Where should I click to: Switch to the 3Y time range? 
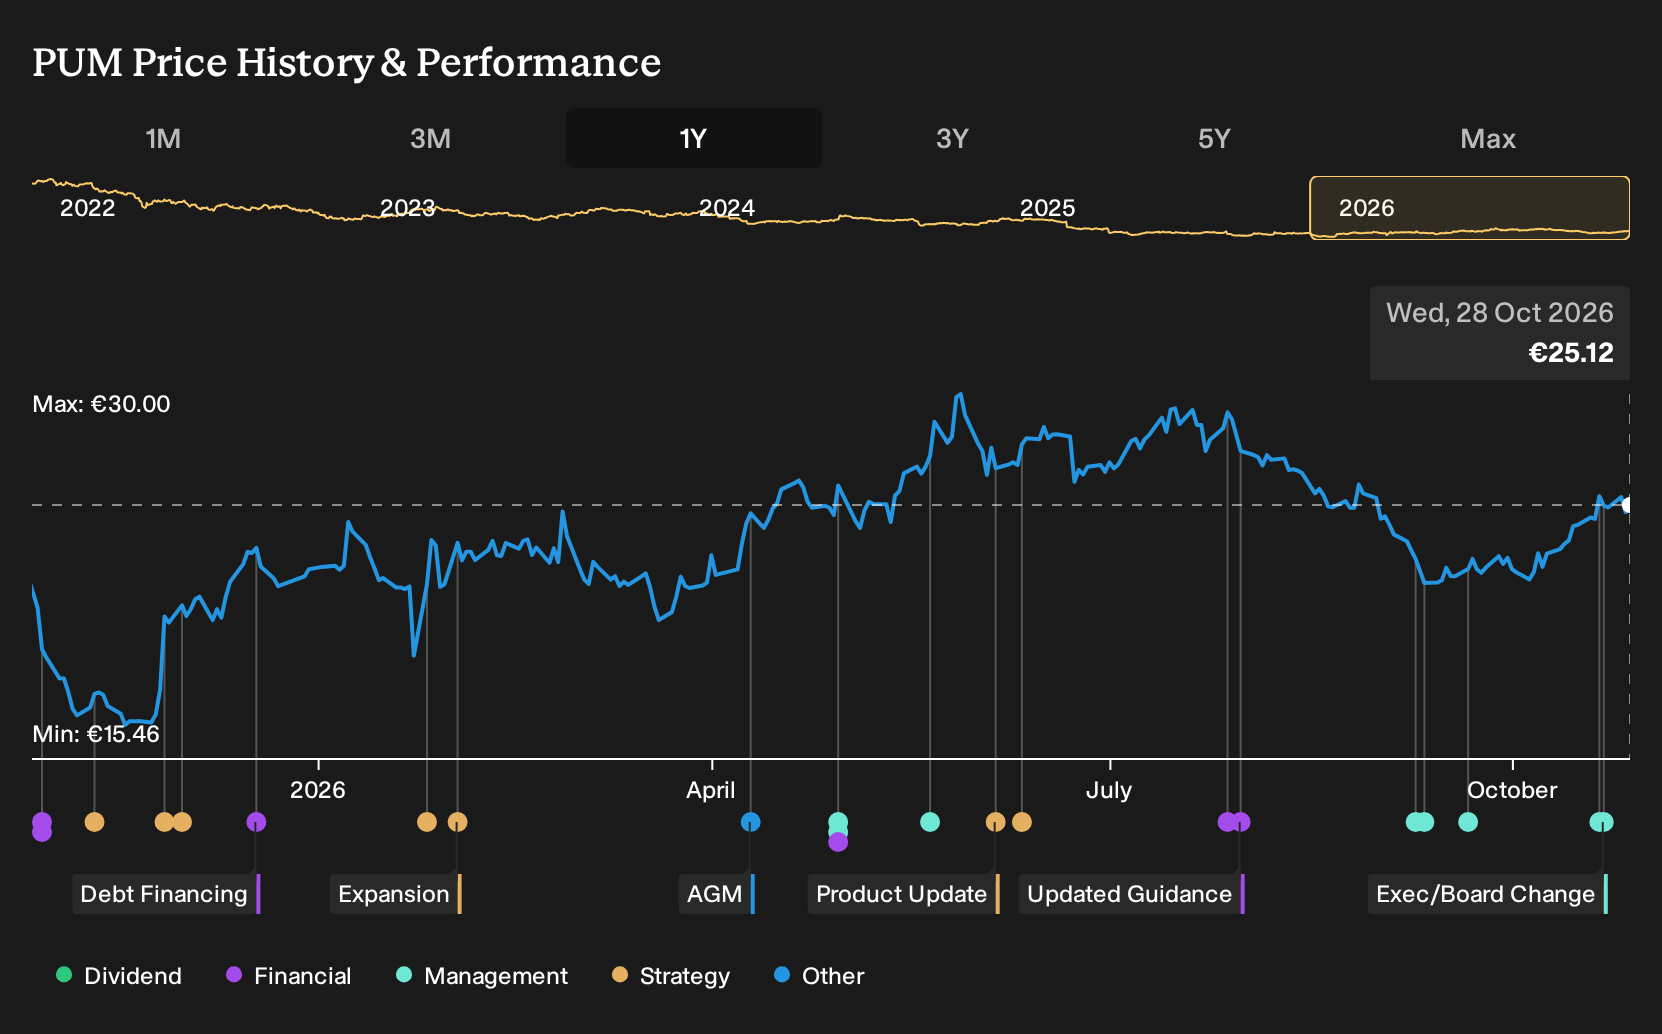[952, 138]
